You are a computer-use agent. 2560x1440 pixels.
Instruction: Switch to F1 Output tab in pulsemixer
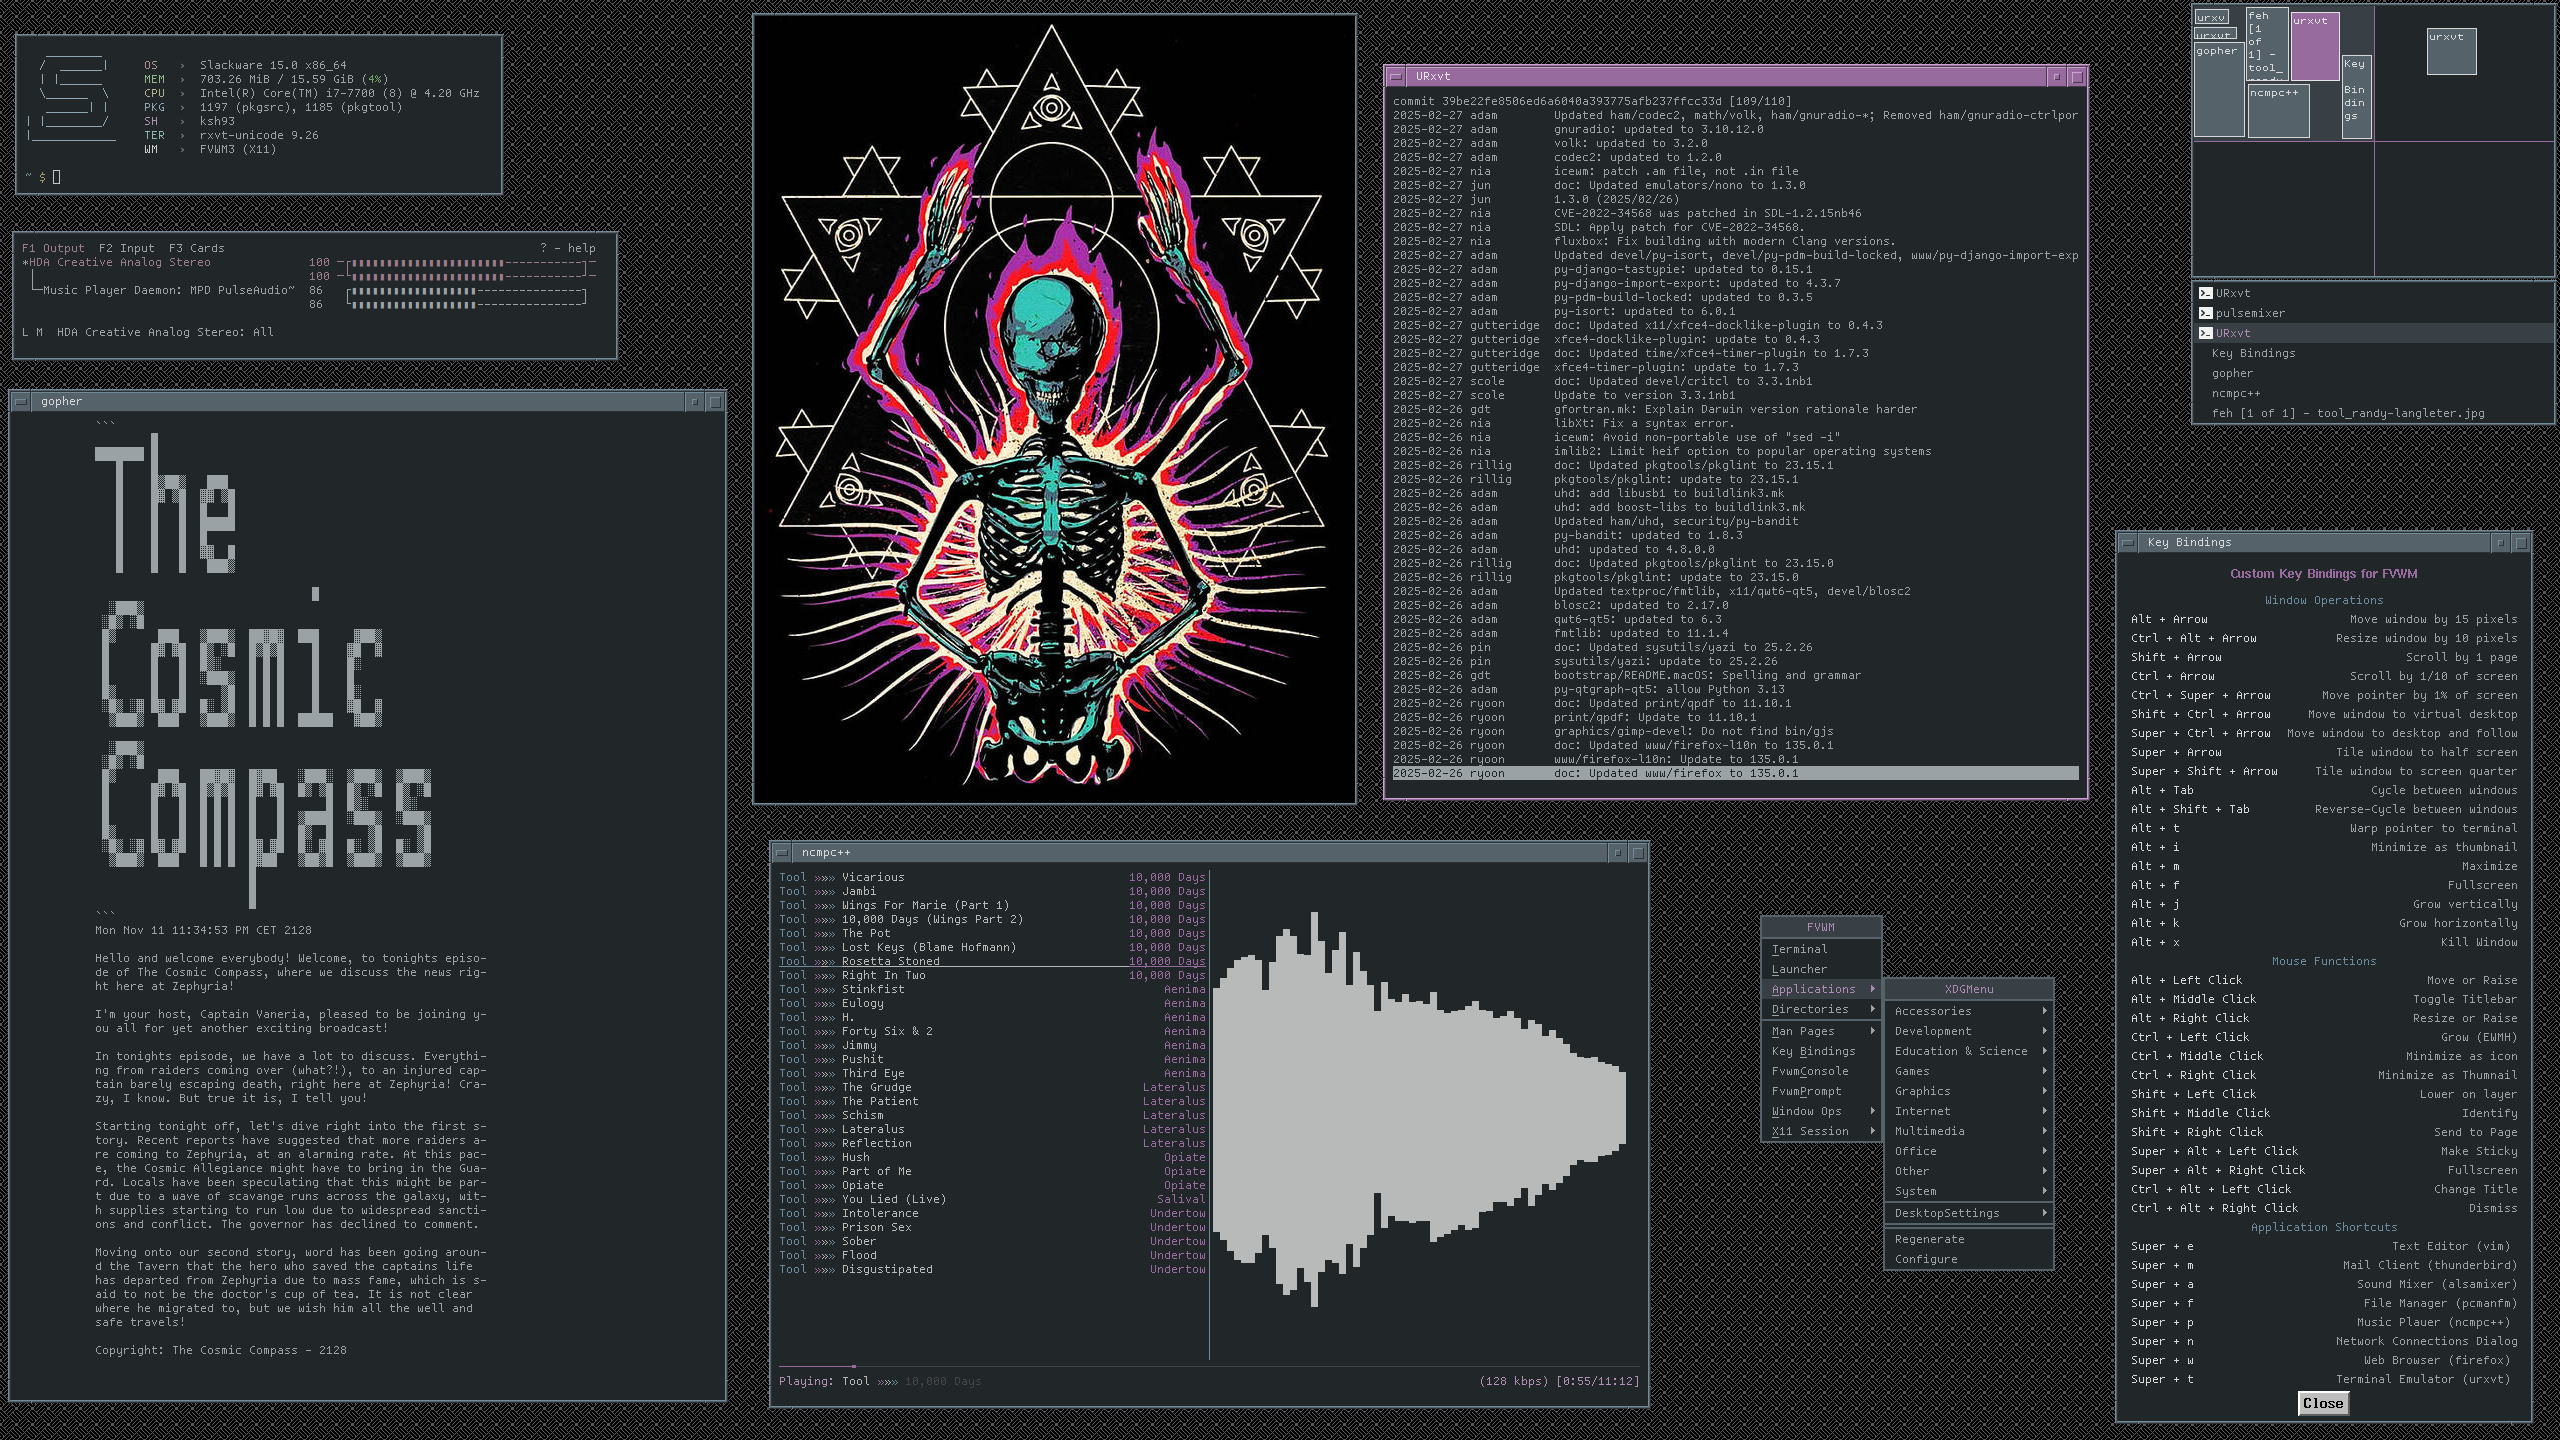pos(53,248)
